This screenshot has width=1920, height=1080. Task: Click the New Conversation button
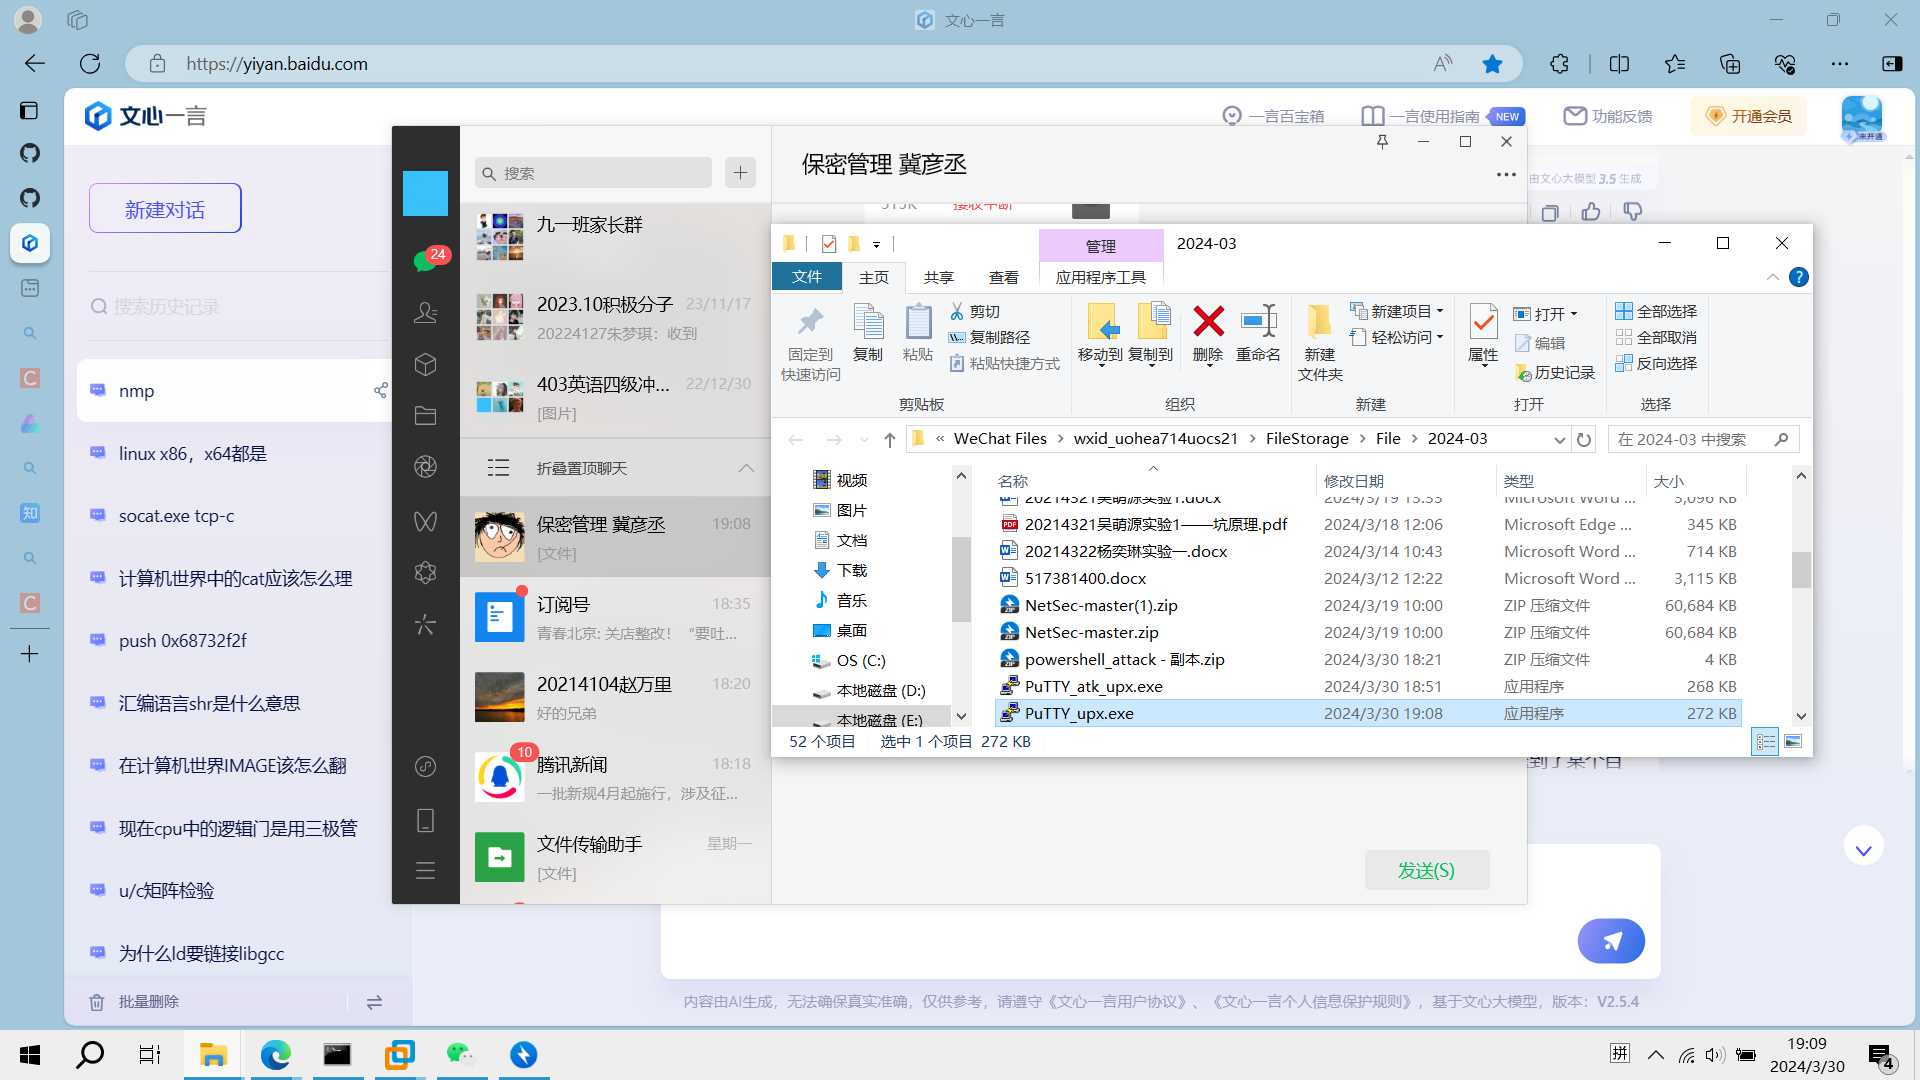pyautogui.click(x=165, y=209)
